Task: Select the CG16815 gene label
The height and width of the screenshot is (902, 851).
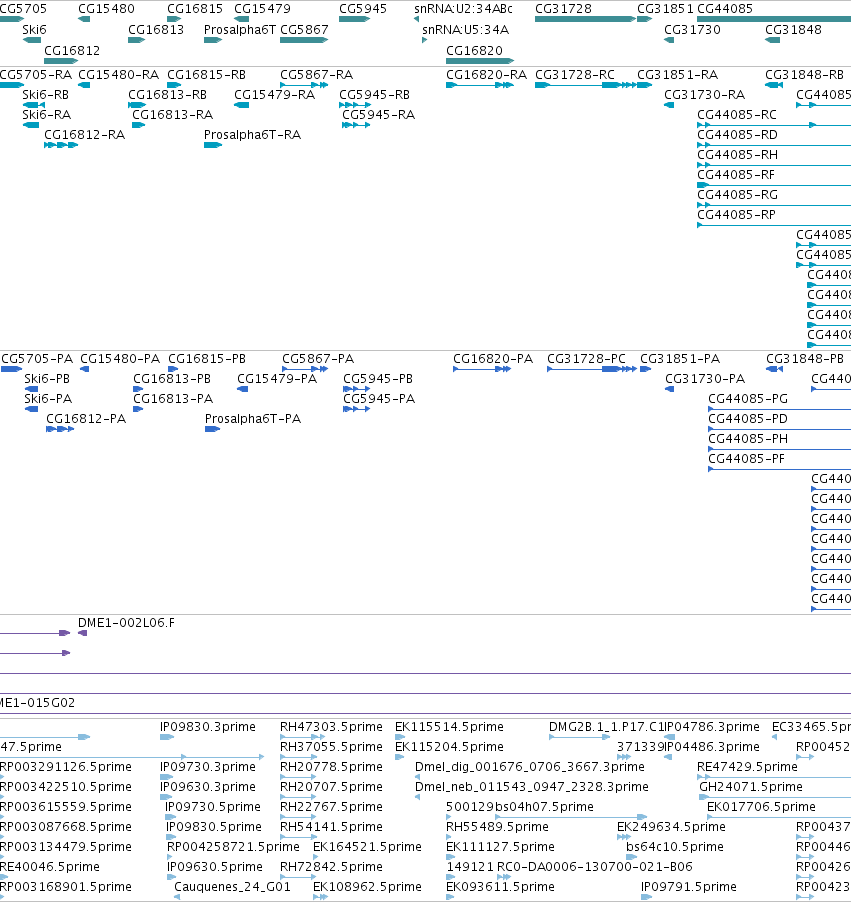Action: coord(194,9)
